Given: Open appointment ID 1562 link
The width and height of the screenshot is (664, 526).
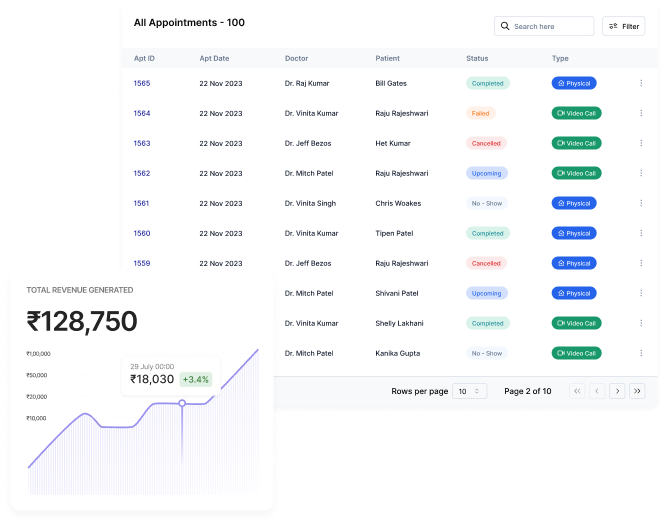Looking at the screenshot, I should 142,173.
